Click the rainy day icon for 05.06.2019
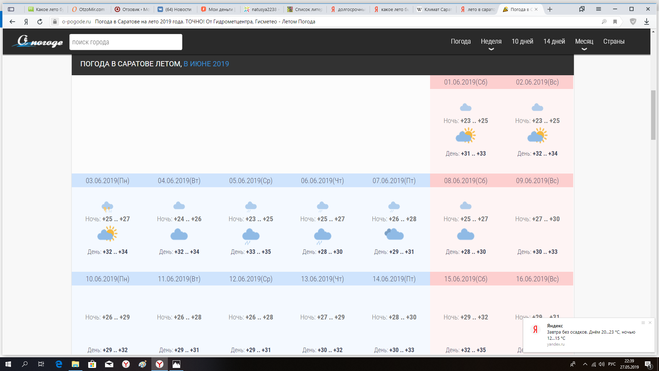 (x=251, y=236)
